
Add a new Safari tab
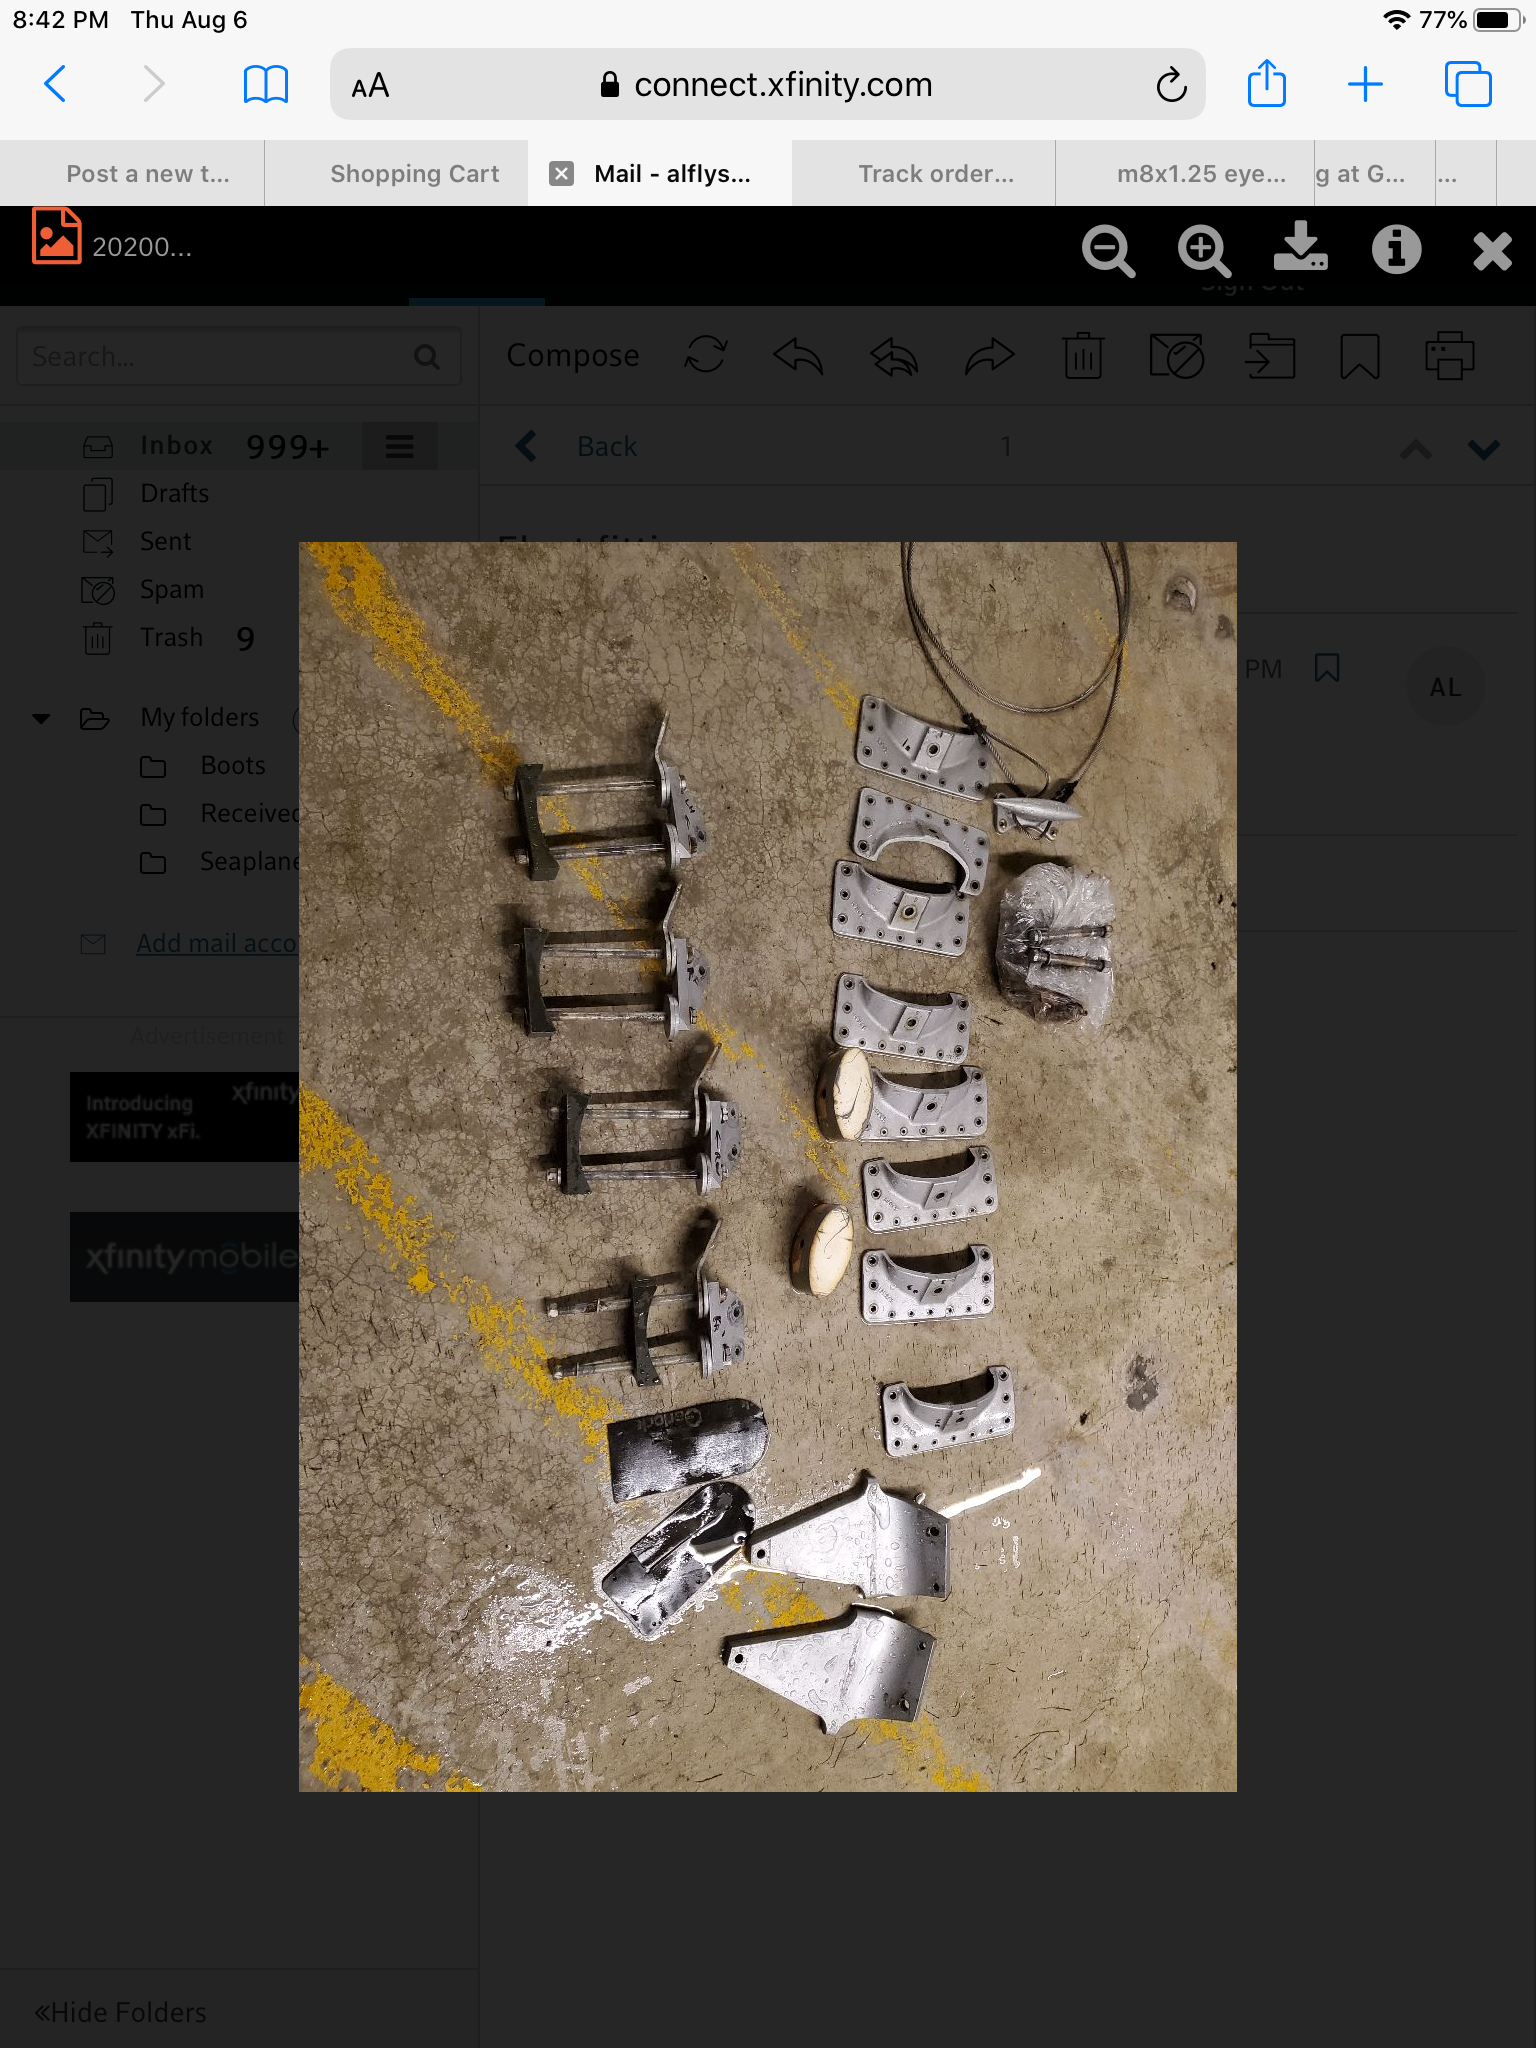point(1365,85)
